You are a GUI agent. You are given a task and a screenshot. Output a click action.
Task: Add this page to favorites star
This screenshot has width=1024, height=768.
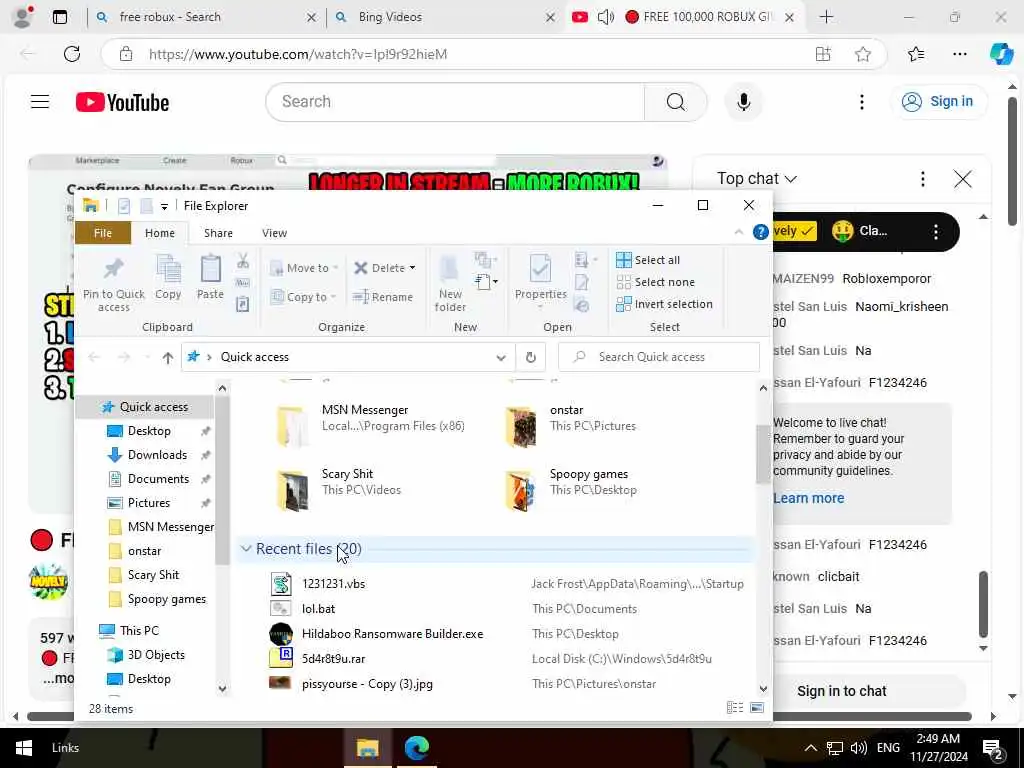click(x=863, y=54)
